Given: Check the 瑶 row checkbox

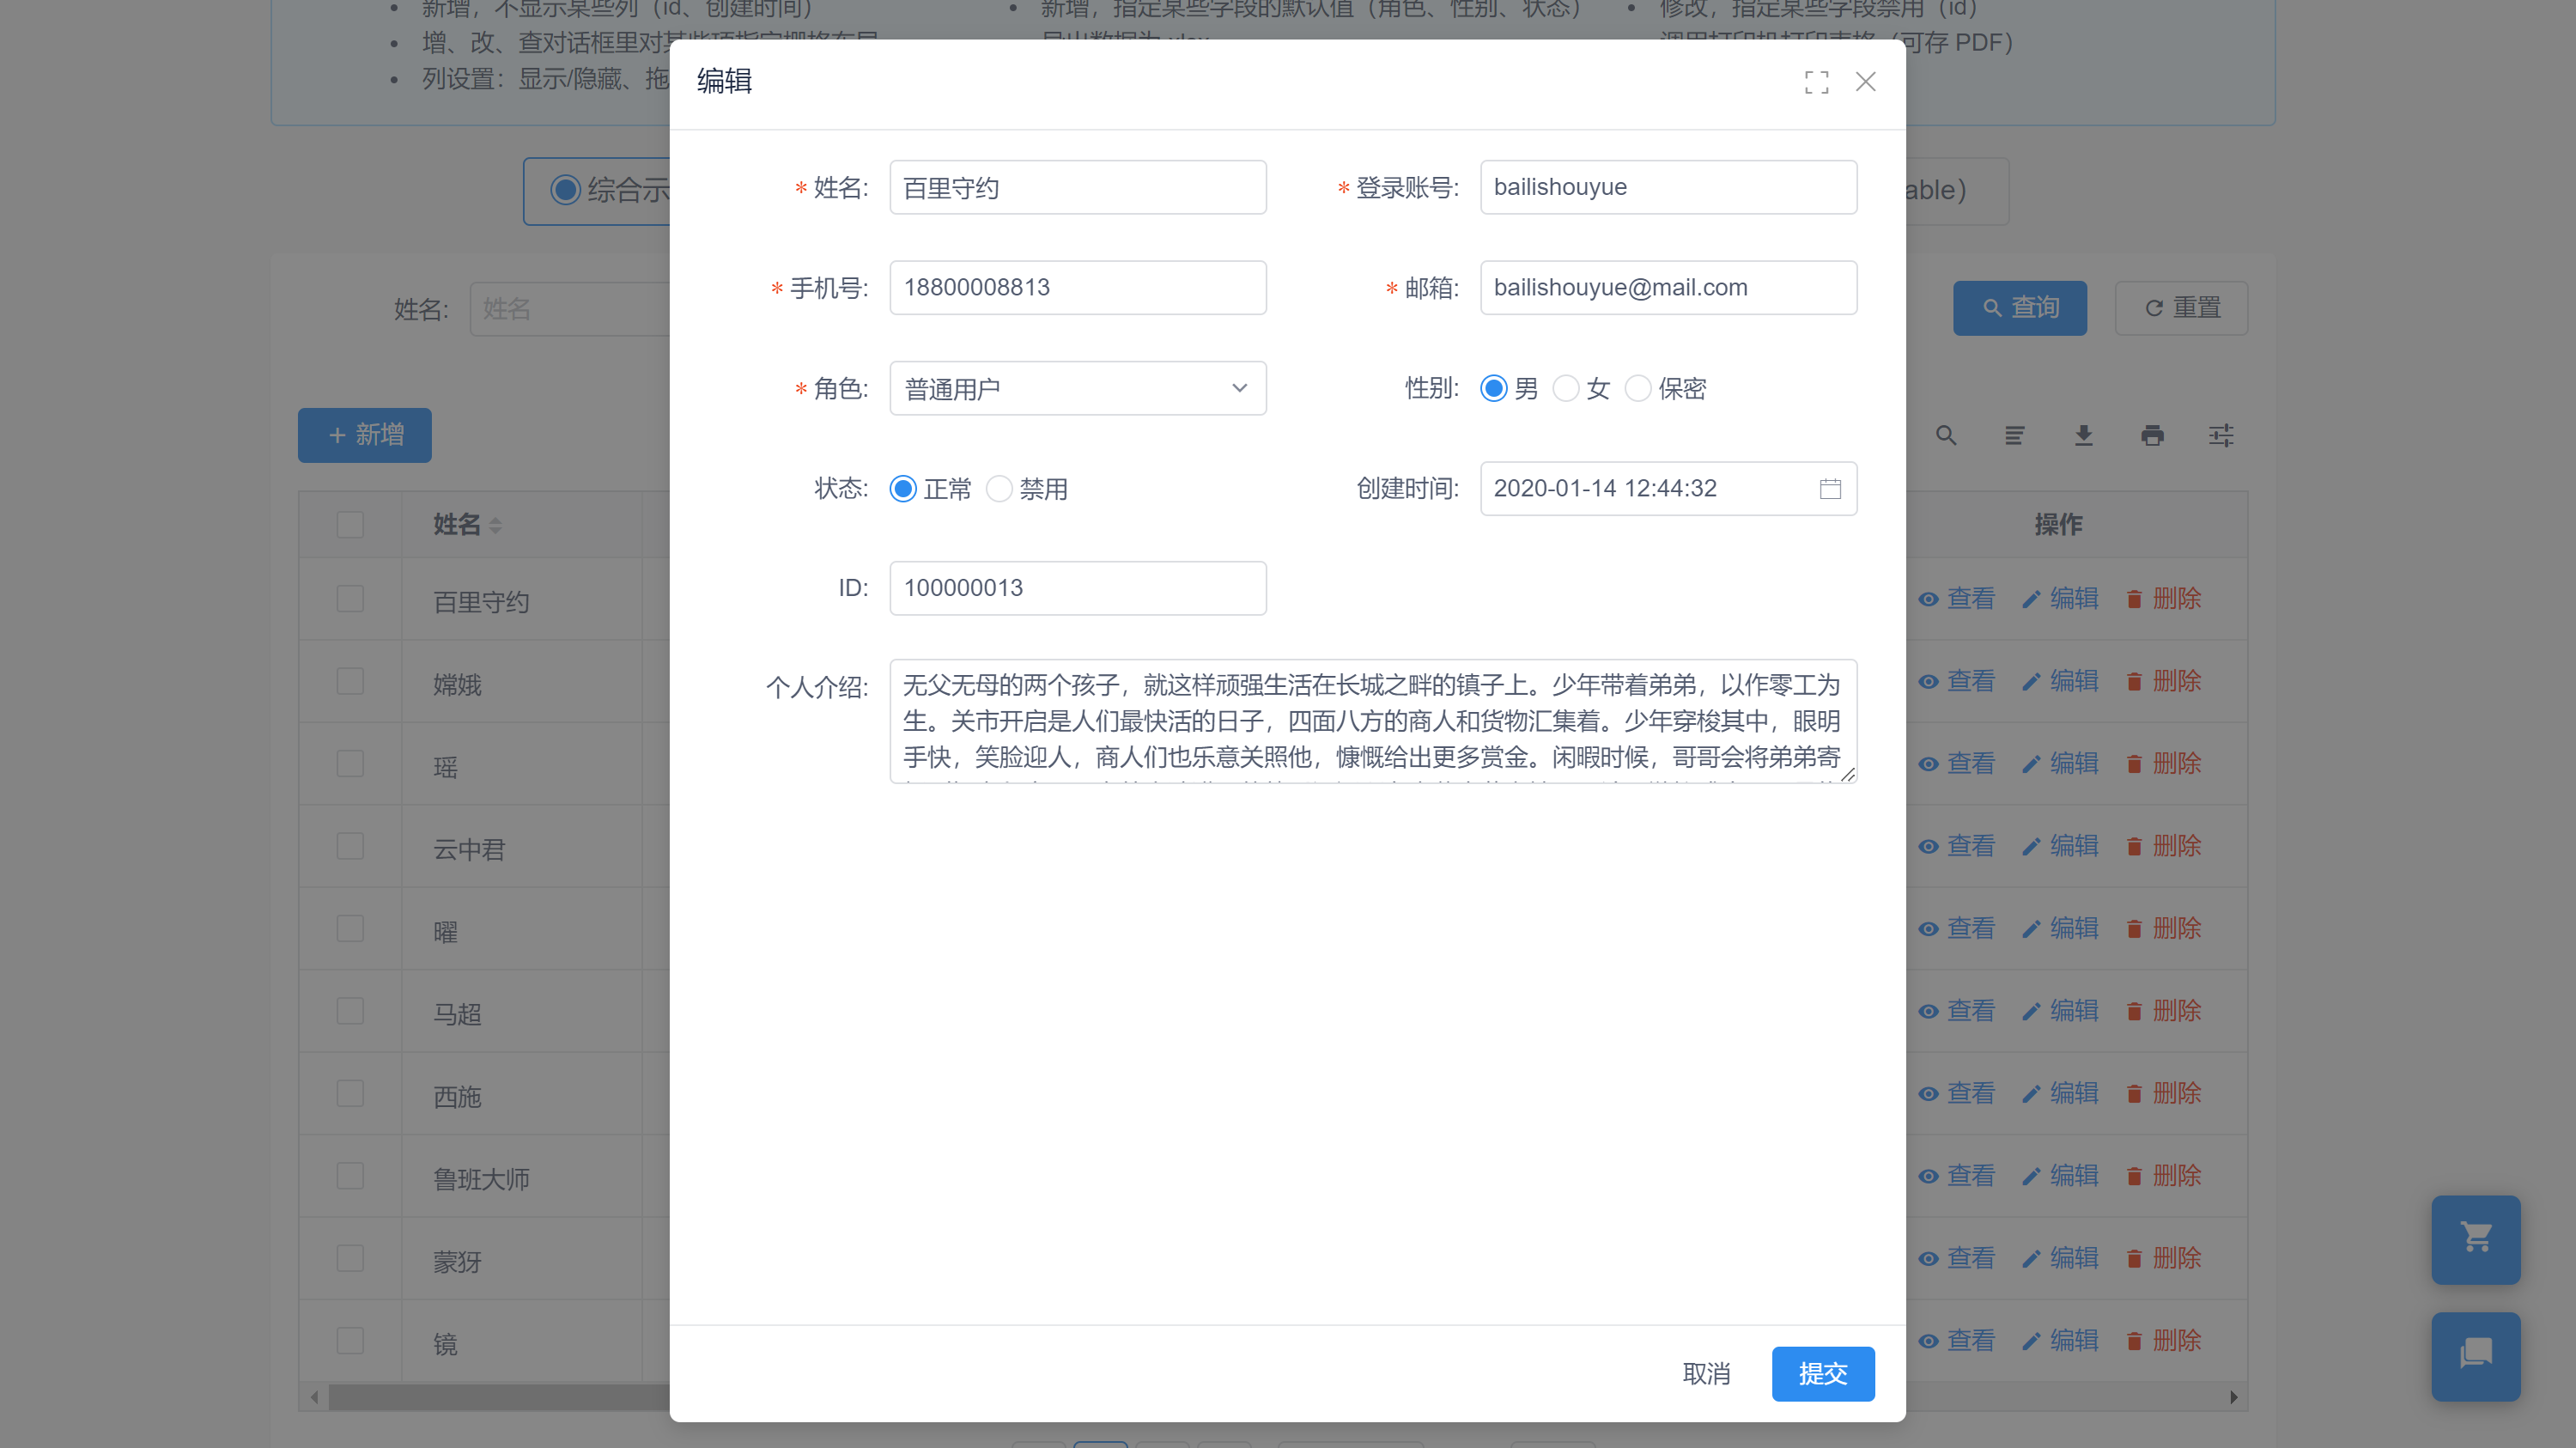Looking at the screenshot, I should click(x=350, y=764).
